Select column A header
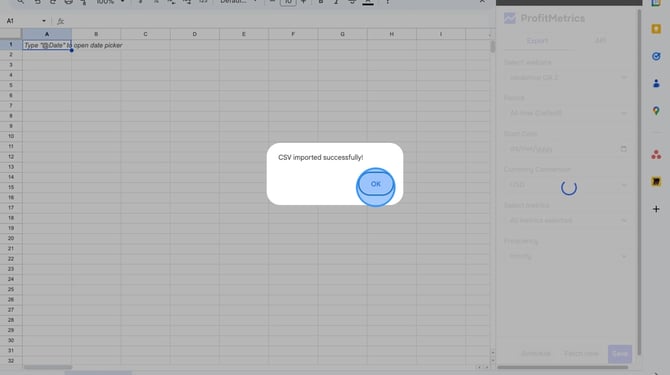Image resolution: width=670 pixels, height=375 pixels. pos(47,34)
